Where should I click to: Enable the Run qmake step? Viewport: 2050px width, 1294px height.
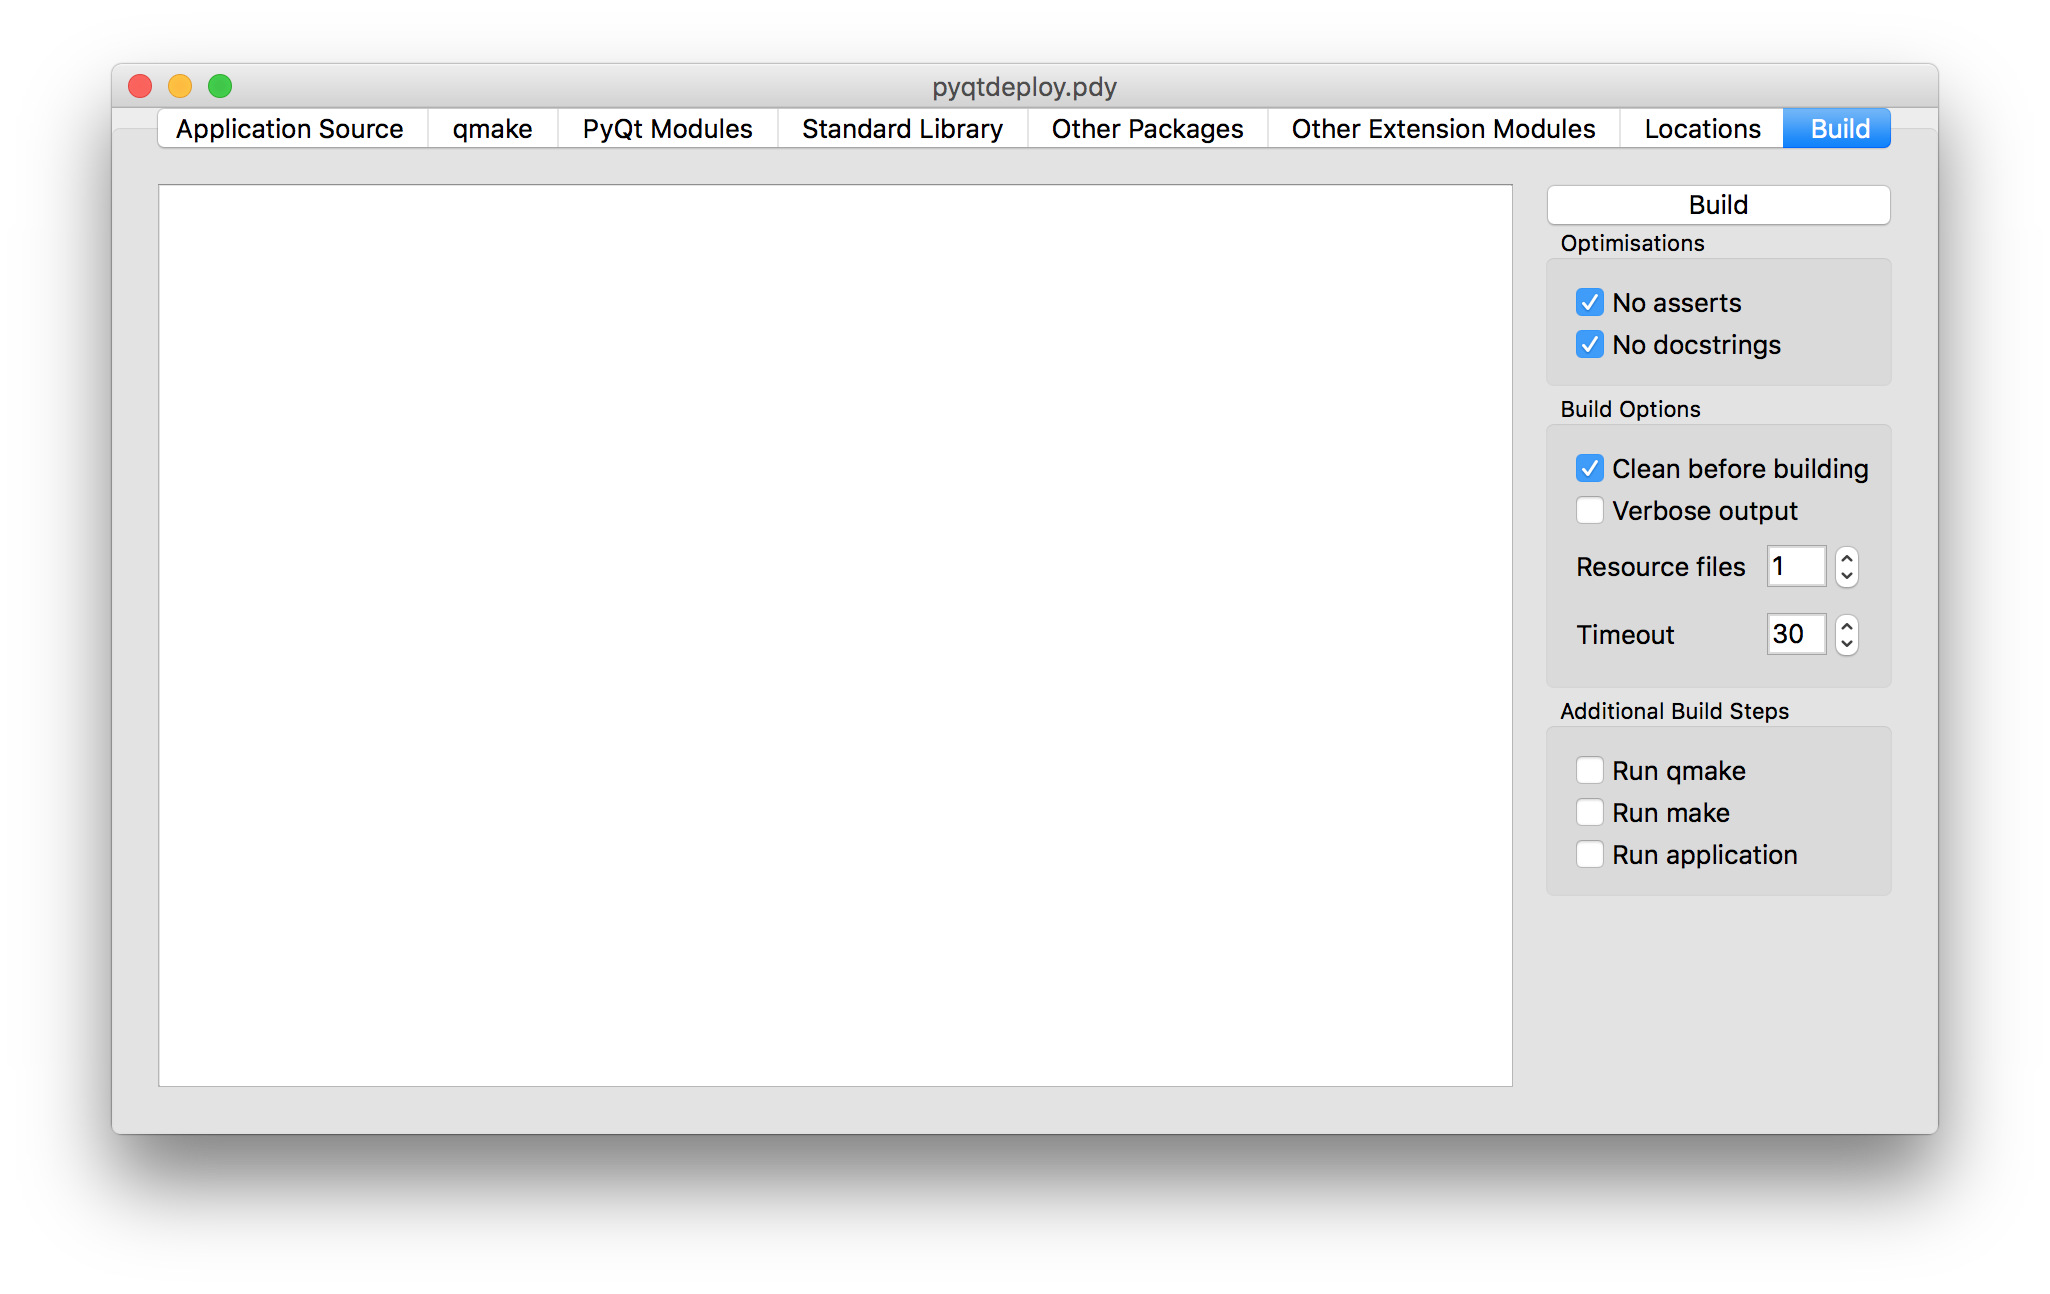click(1590, 770)
